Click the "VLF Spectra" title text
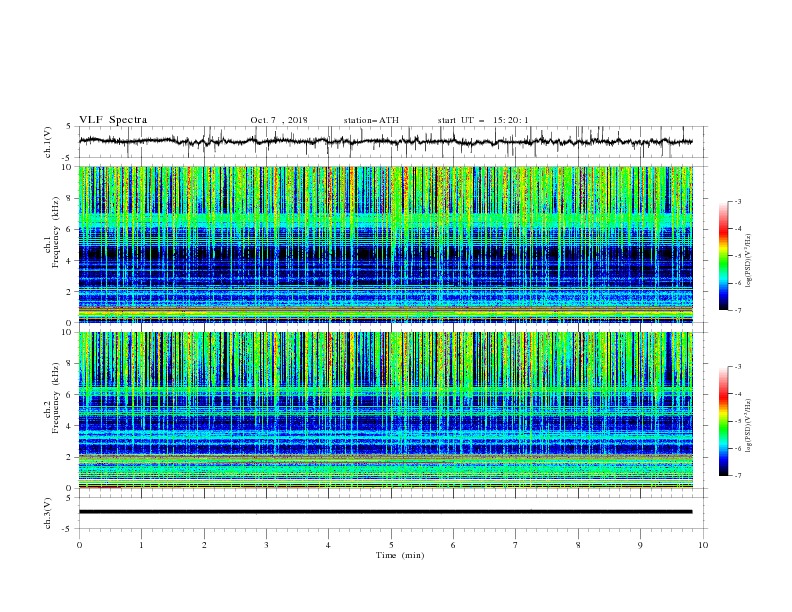This screenshot has width=792, height=612. [x=113, y=120]
